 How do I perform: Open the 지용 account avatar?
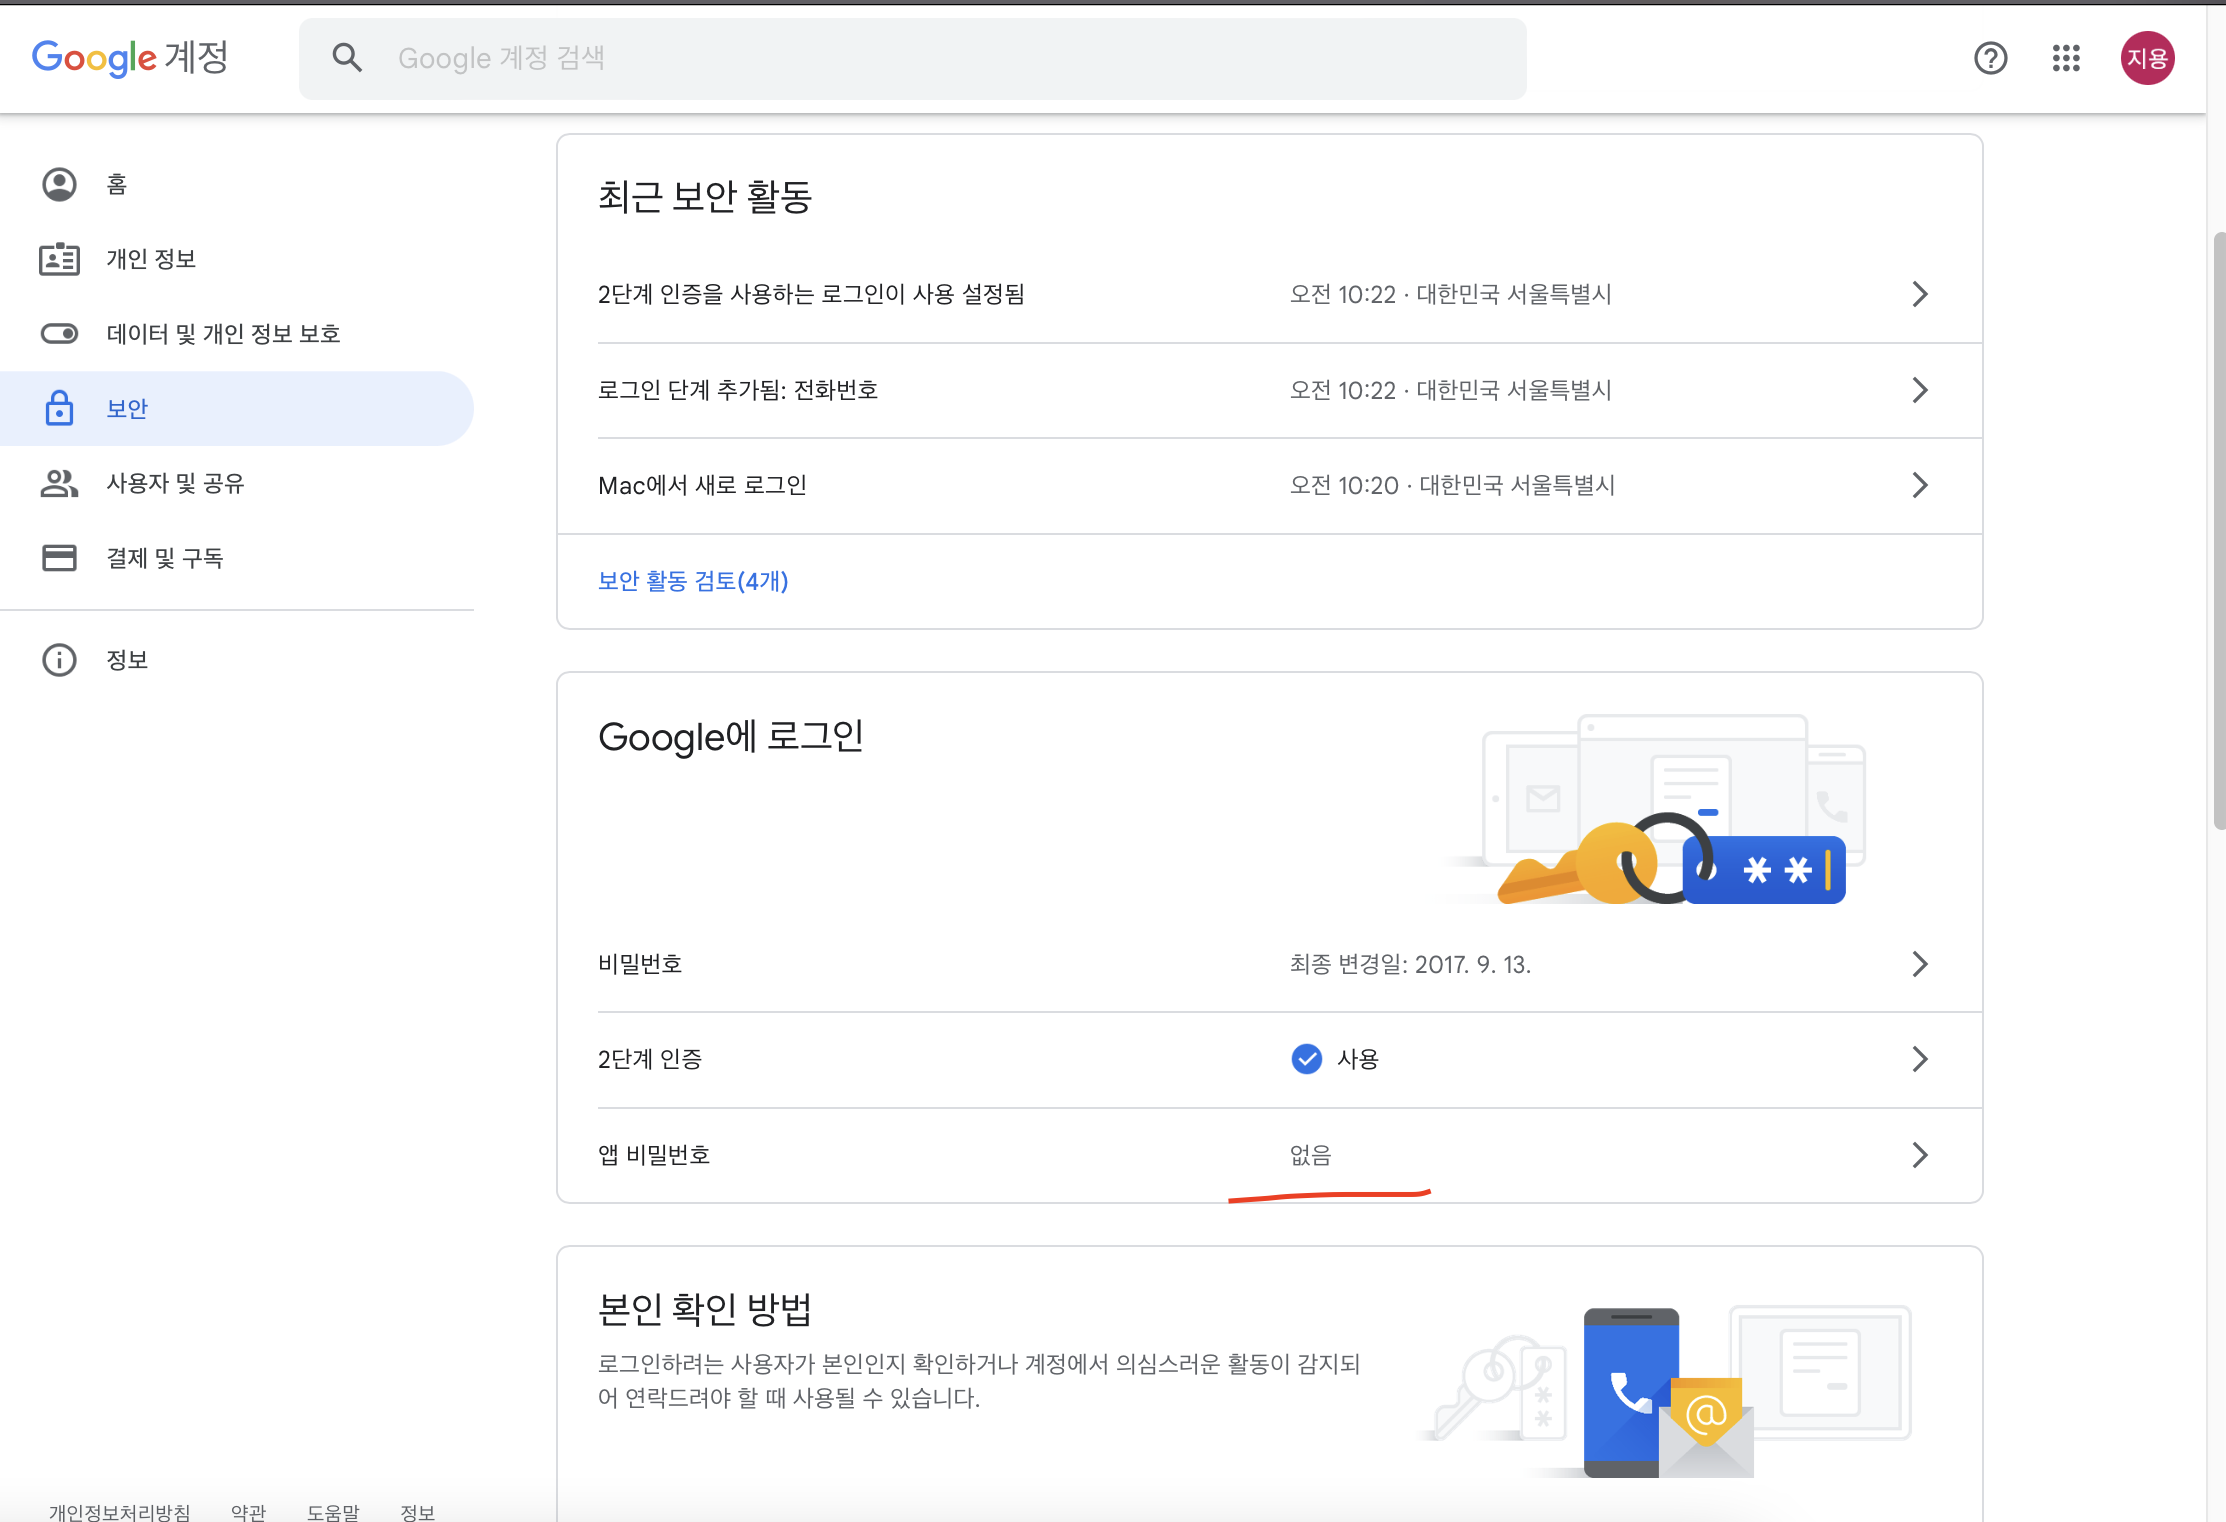tap(2147, 58)
